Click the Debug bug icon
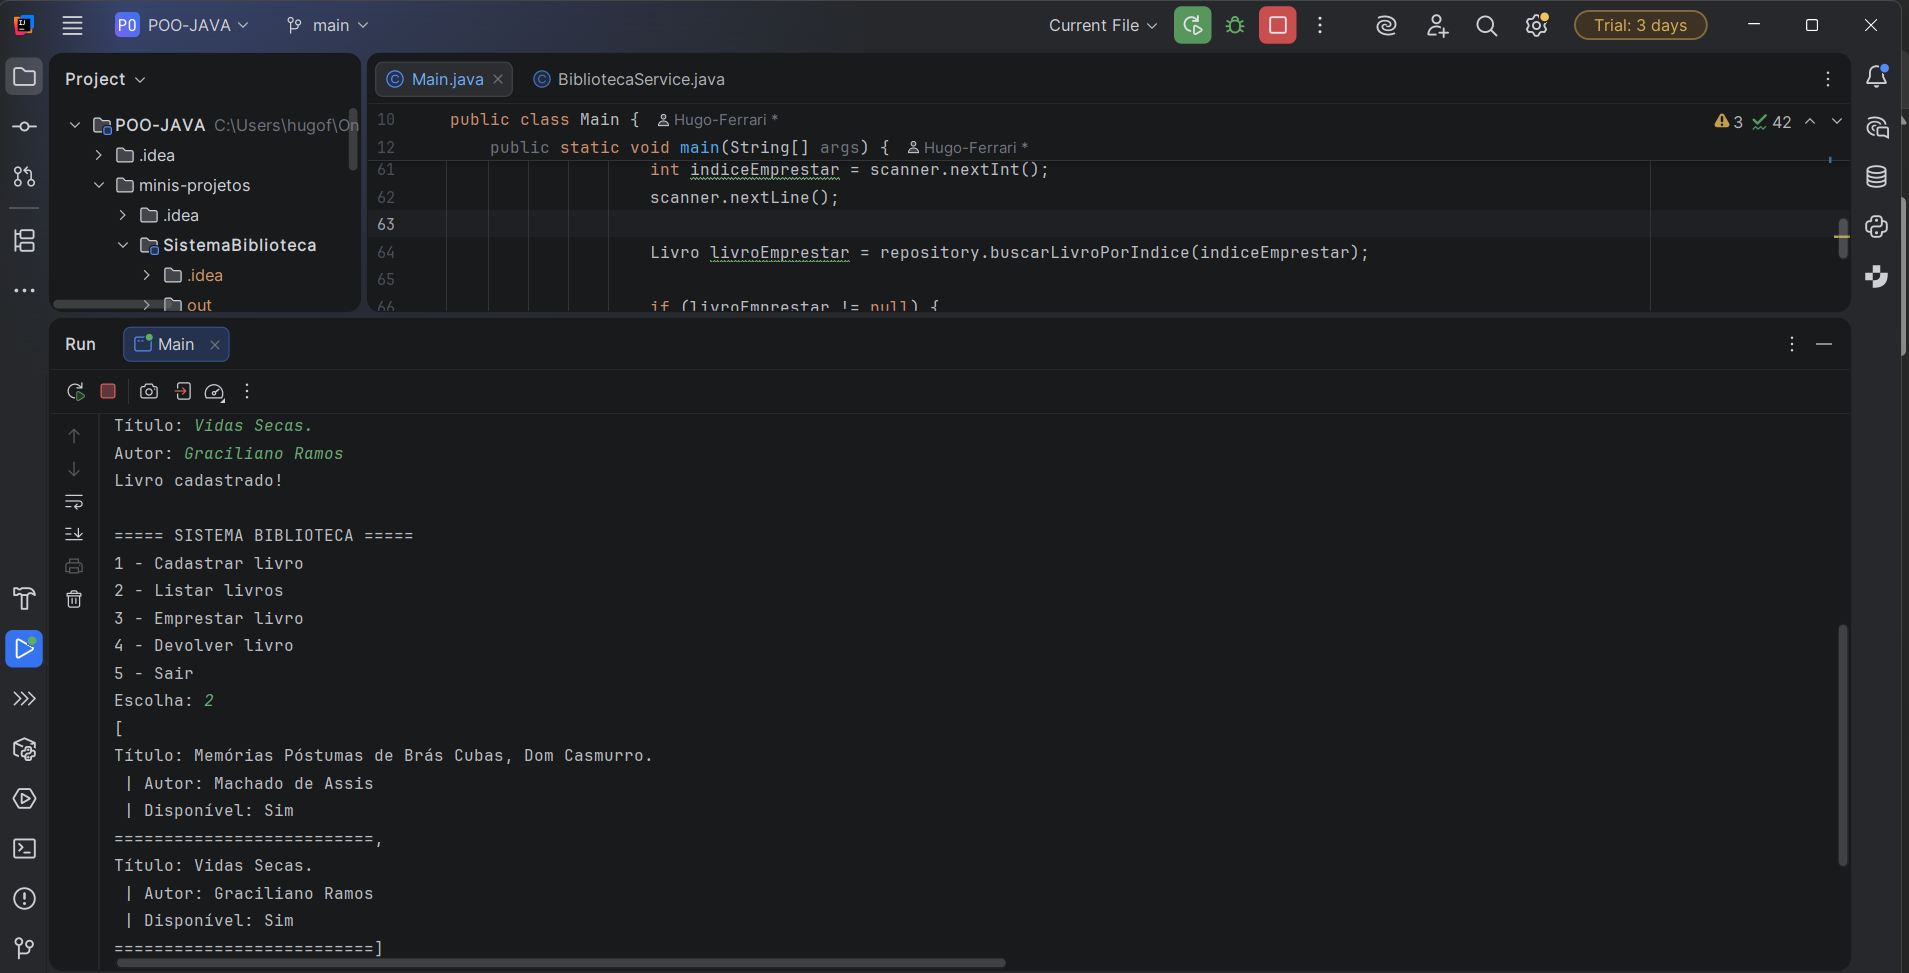 (x=1235, y=26)
